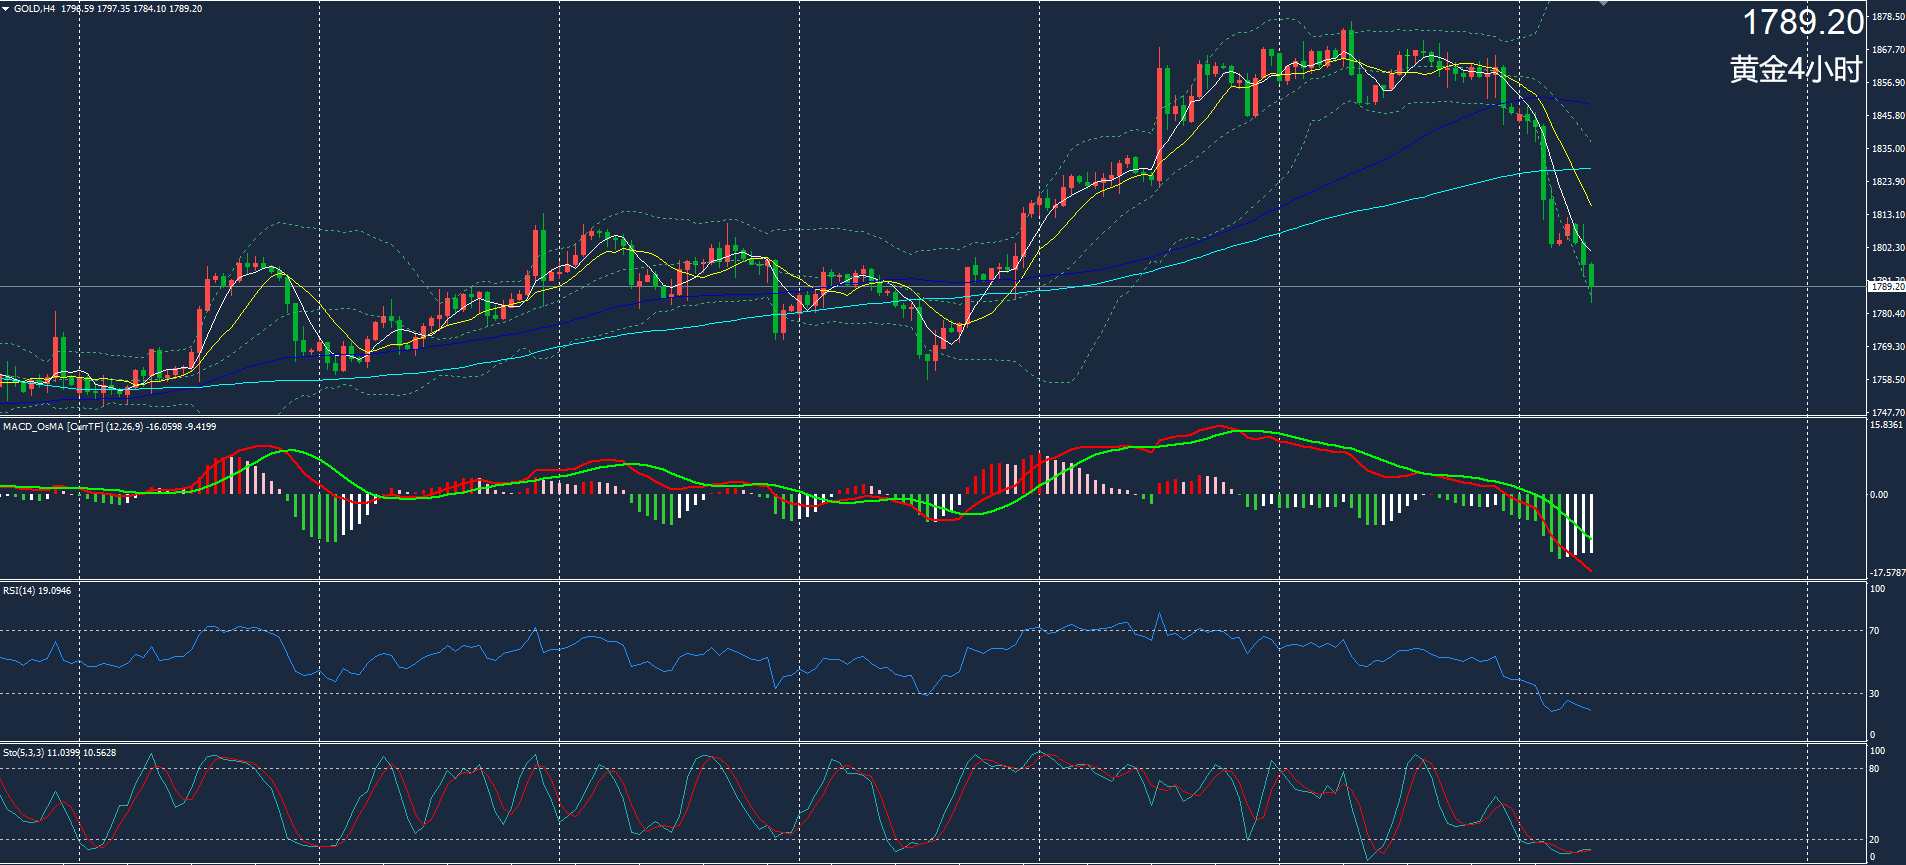Select the 1769.30 price scale value
The height and width of the screenshot is (865, 1906).
[1888, 347]
